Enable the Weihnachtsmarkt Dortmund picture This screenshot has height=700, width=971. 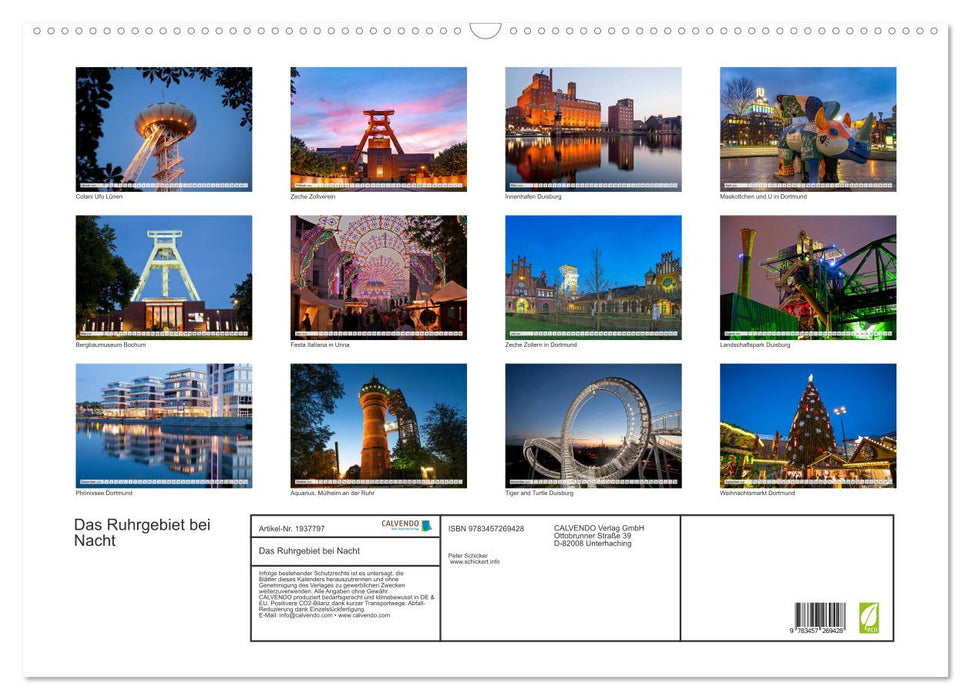coord(809,425)
